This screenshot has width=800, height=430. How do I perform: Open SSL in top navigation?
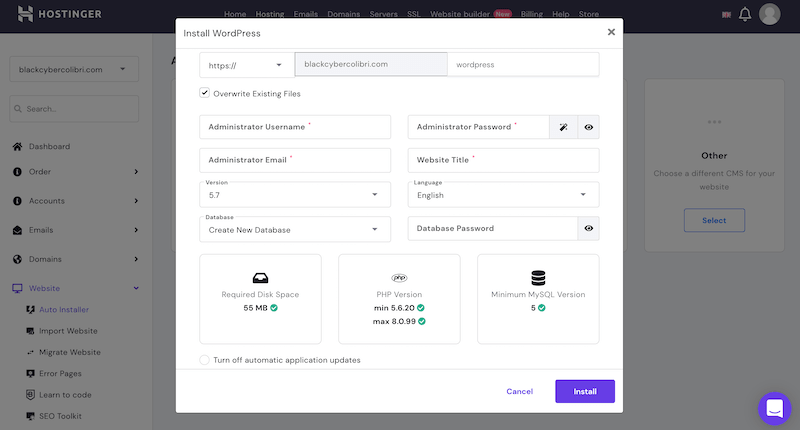[x=414, y=14]
